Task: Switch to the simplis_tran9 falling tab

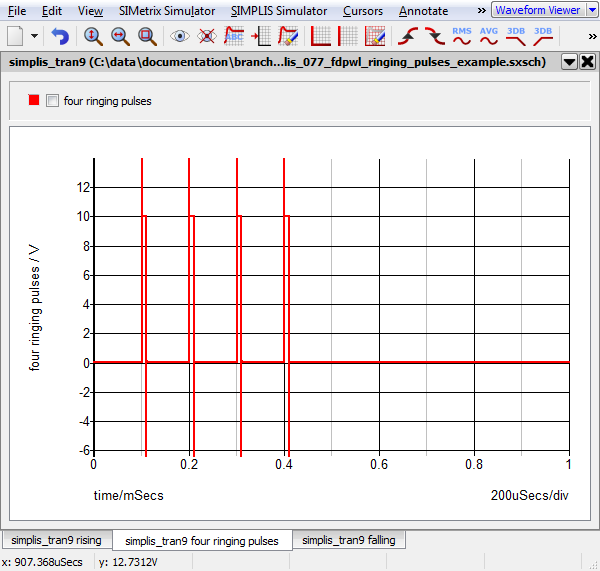Action: tap(349, 540)
